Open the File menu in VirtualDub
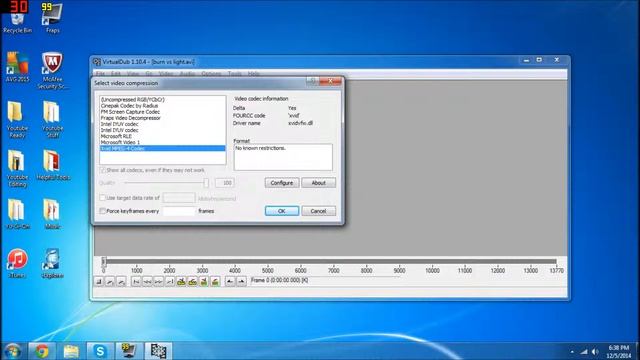This screenshot has height=360, width=640. point(100,74)
